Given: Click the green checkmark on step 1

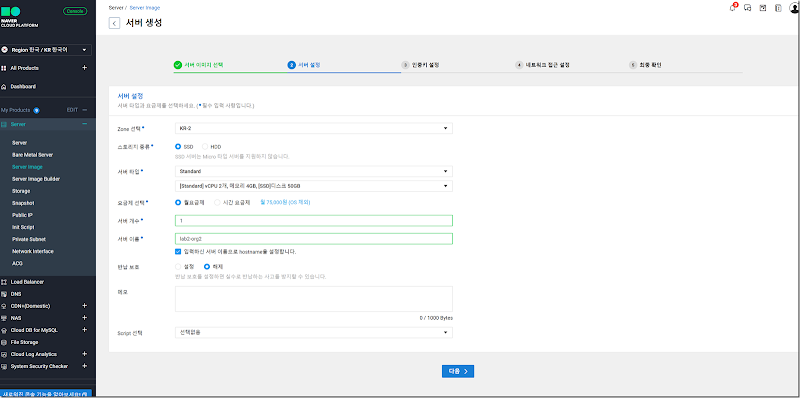Looking at the screenshot, I should tap(178, 65).
